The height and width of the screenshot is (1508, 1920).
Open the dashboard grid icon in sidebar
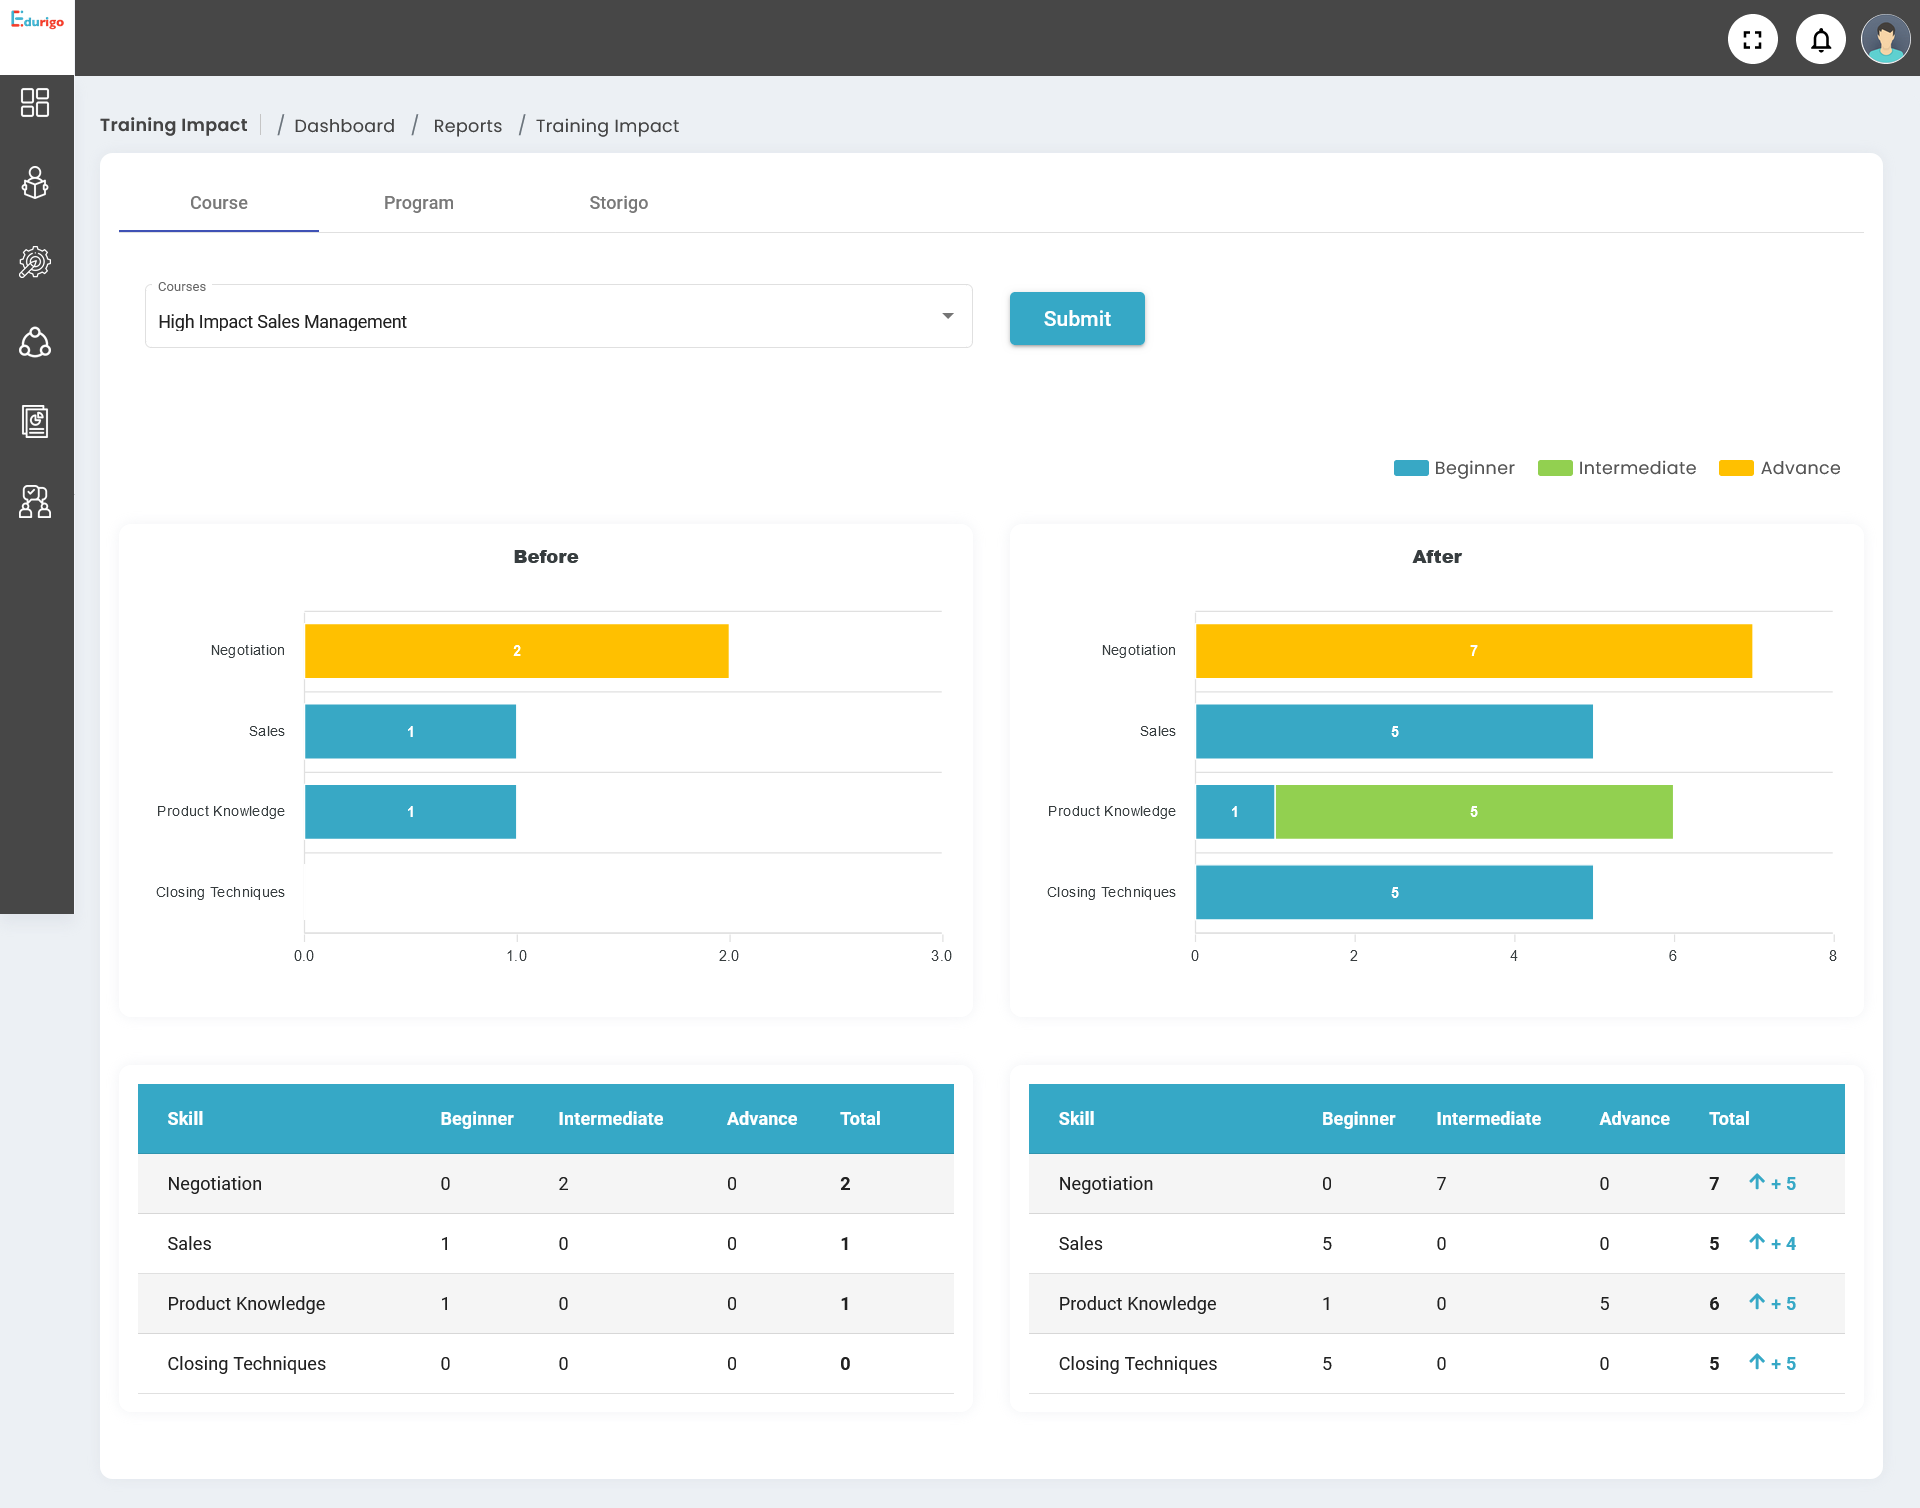pos(35,102)
